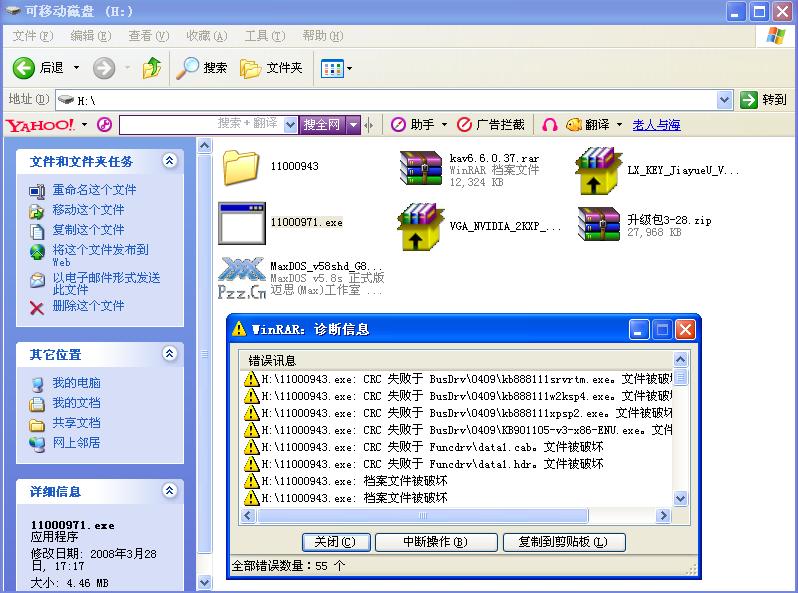Open the 搜全网 dropdown arrow

click(353, 125)
